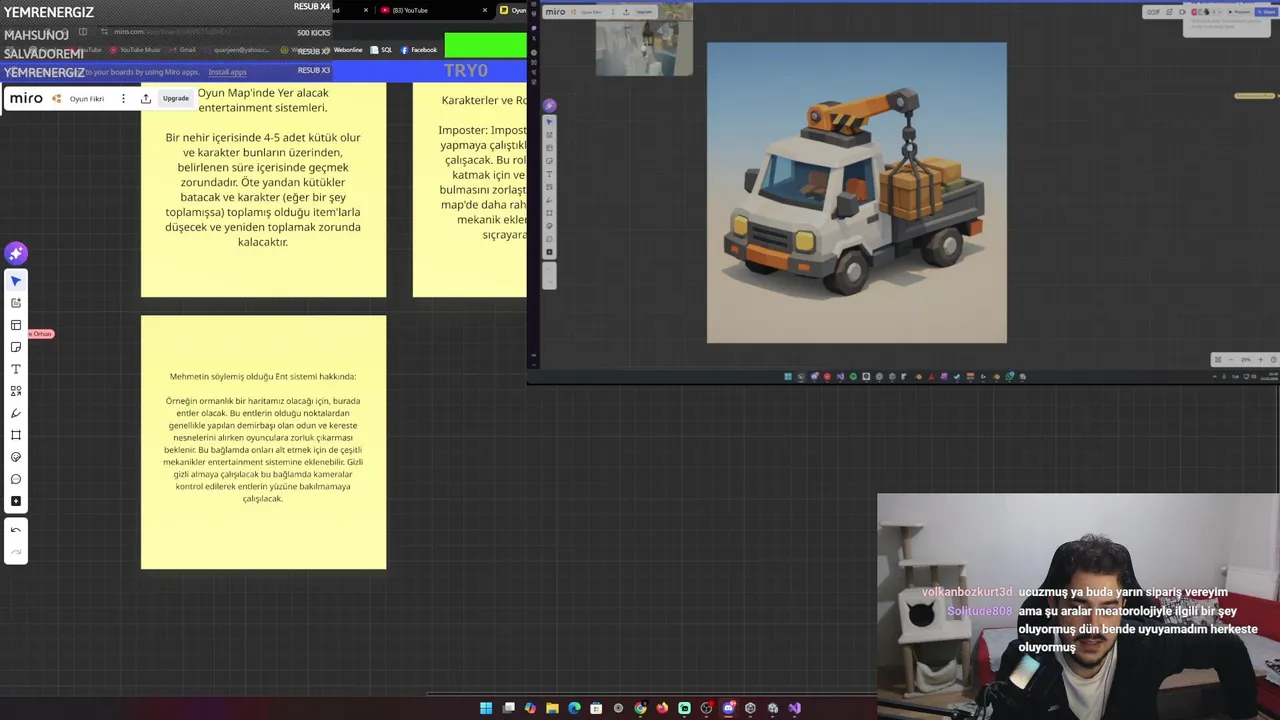Click the Upgrade button
This screenshot has width=1280, height=720.
point(176,98)
